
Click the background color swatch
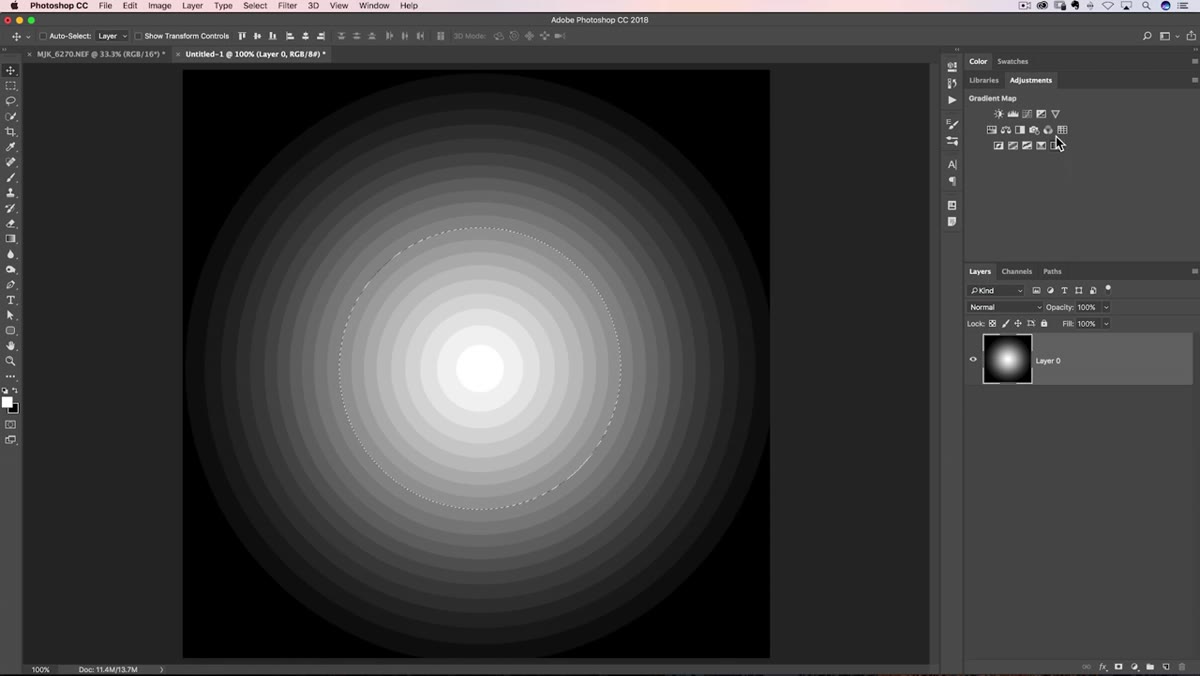pos(14,408)
